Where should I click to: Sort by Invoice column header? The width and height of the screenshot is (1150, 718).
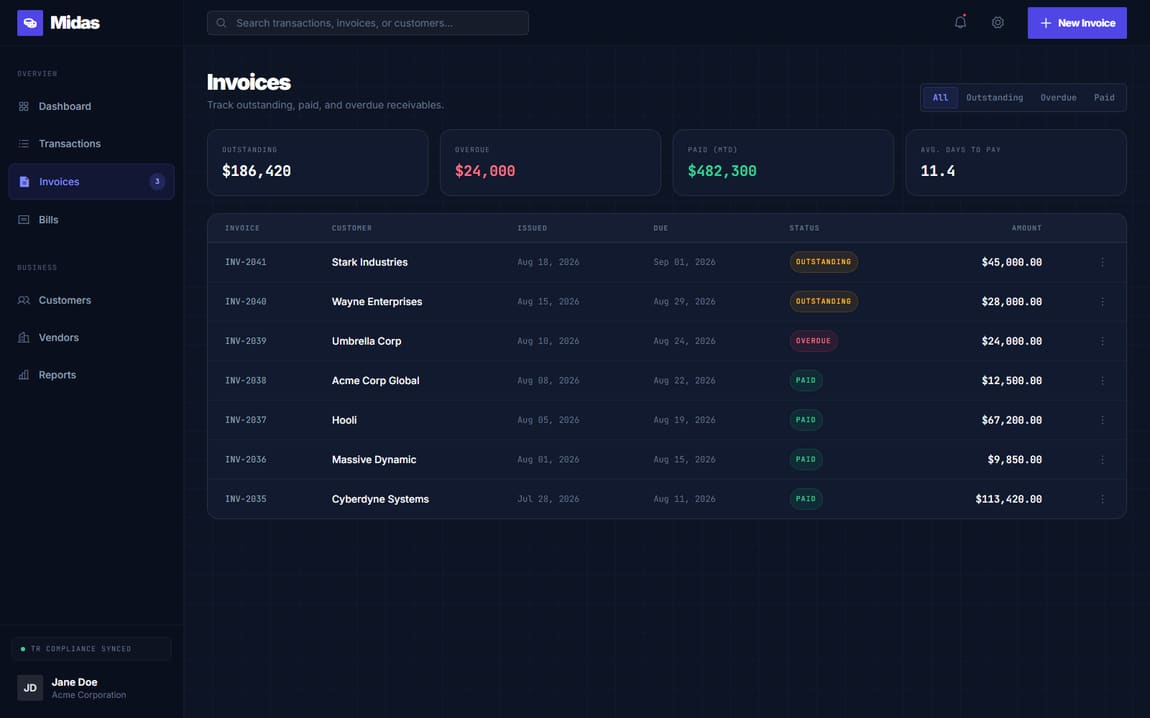(242, 228)
